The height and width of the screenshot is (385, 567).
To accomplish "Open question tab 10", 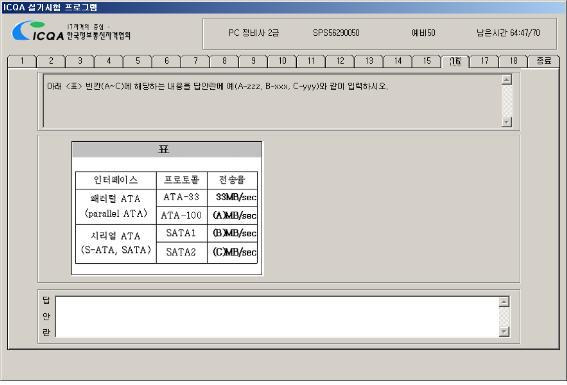I will [x=282, y=61].
